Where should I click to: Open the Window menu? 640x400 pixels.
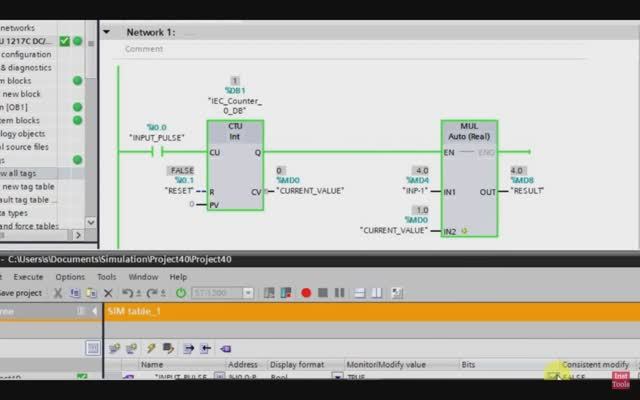tap(143, 277)
